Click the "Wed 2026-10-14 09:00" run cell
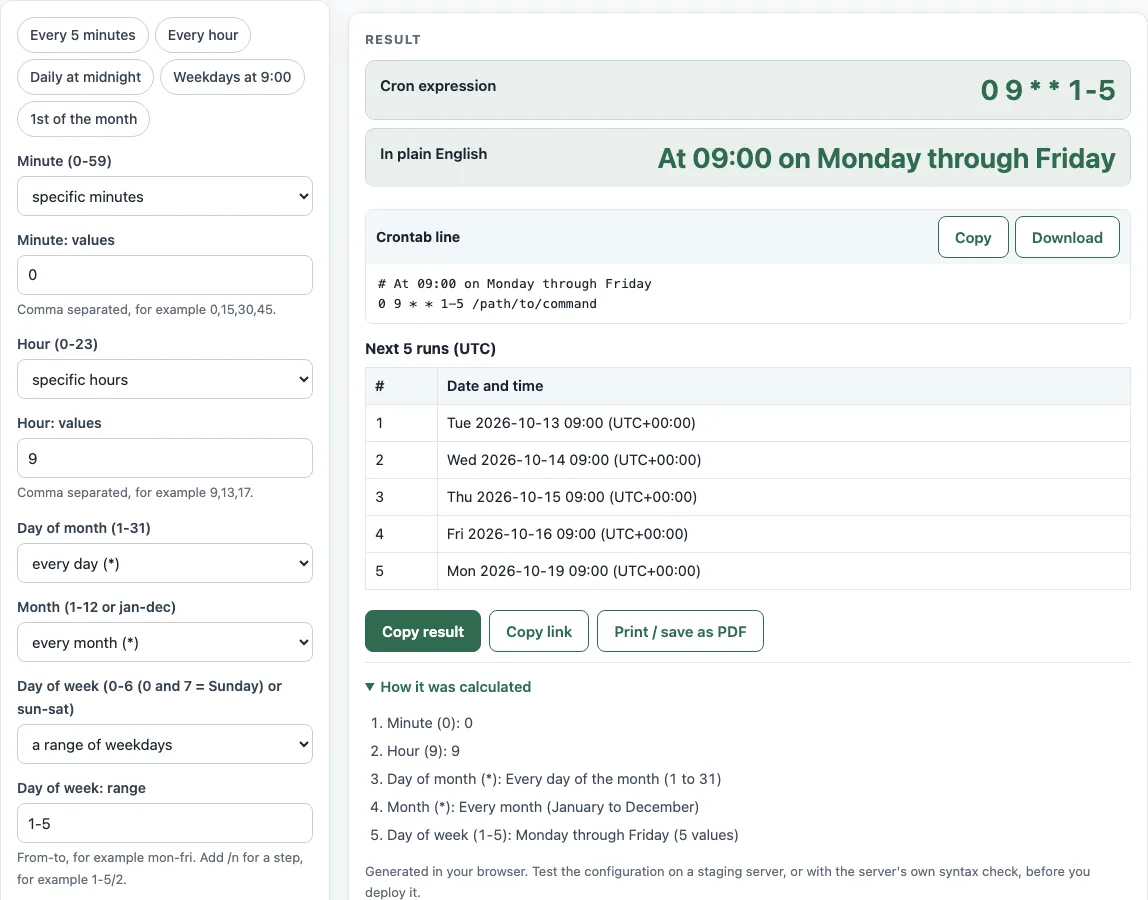The image size is (1148, 900). point(783,460)
